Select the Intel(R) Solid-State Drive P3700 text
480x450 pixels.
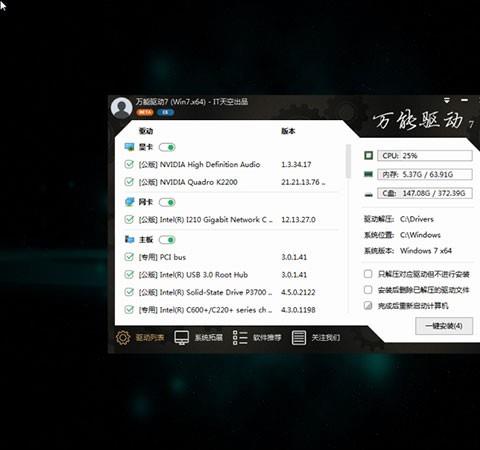click(206, 292)
